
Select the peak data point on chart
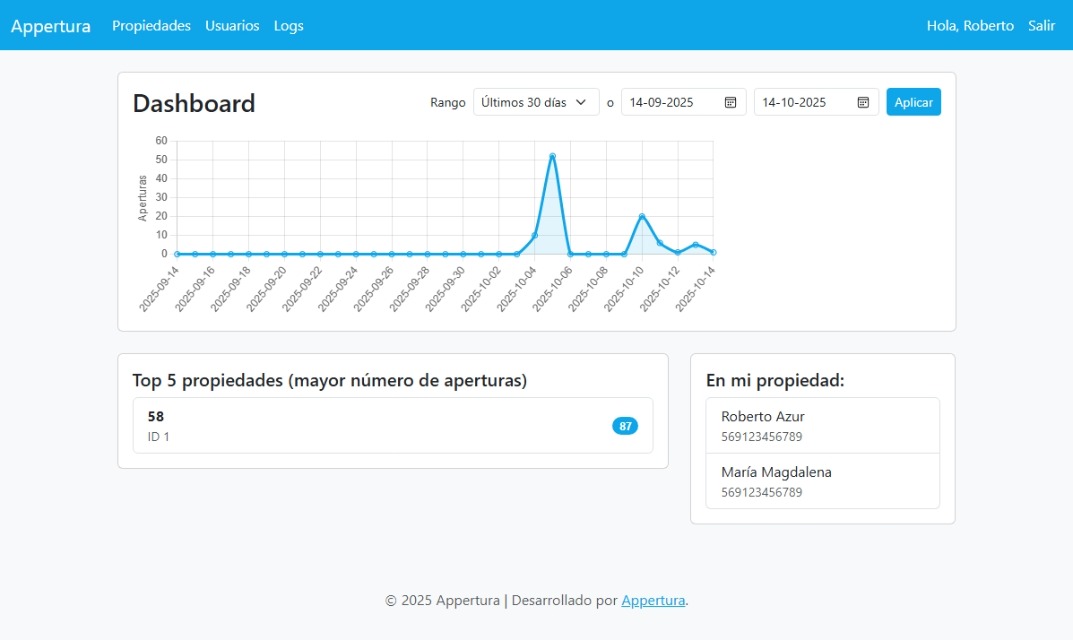[x=552, y=156]
